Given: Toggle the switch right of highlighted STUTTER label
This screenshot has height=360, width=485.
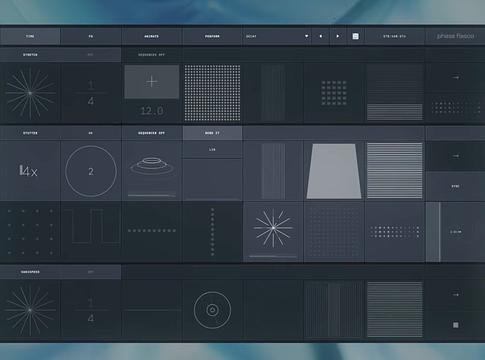Looking at the screenshot, I should (91, 133).
